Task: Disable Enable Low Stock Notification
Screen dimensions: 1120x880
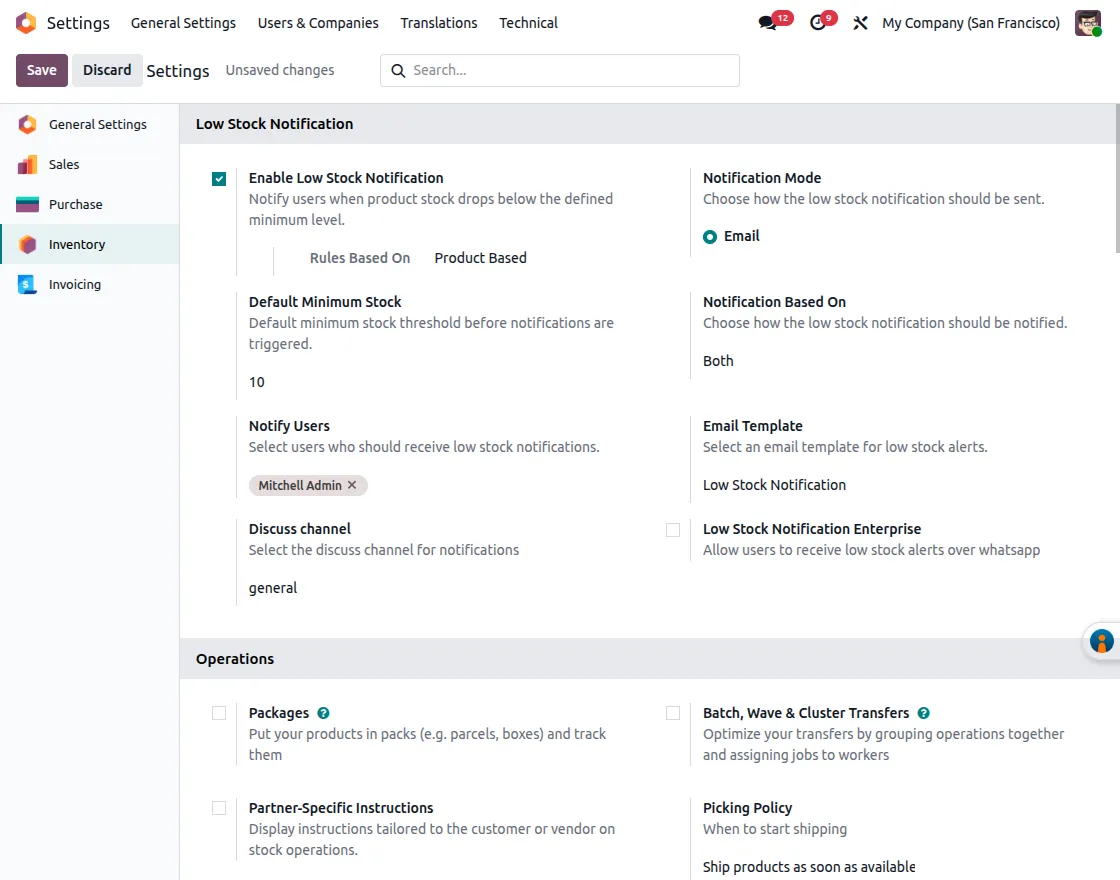Action: (218, 178)
